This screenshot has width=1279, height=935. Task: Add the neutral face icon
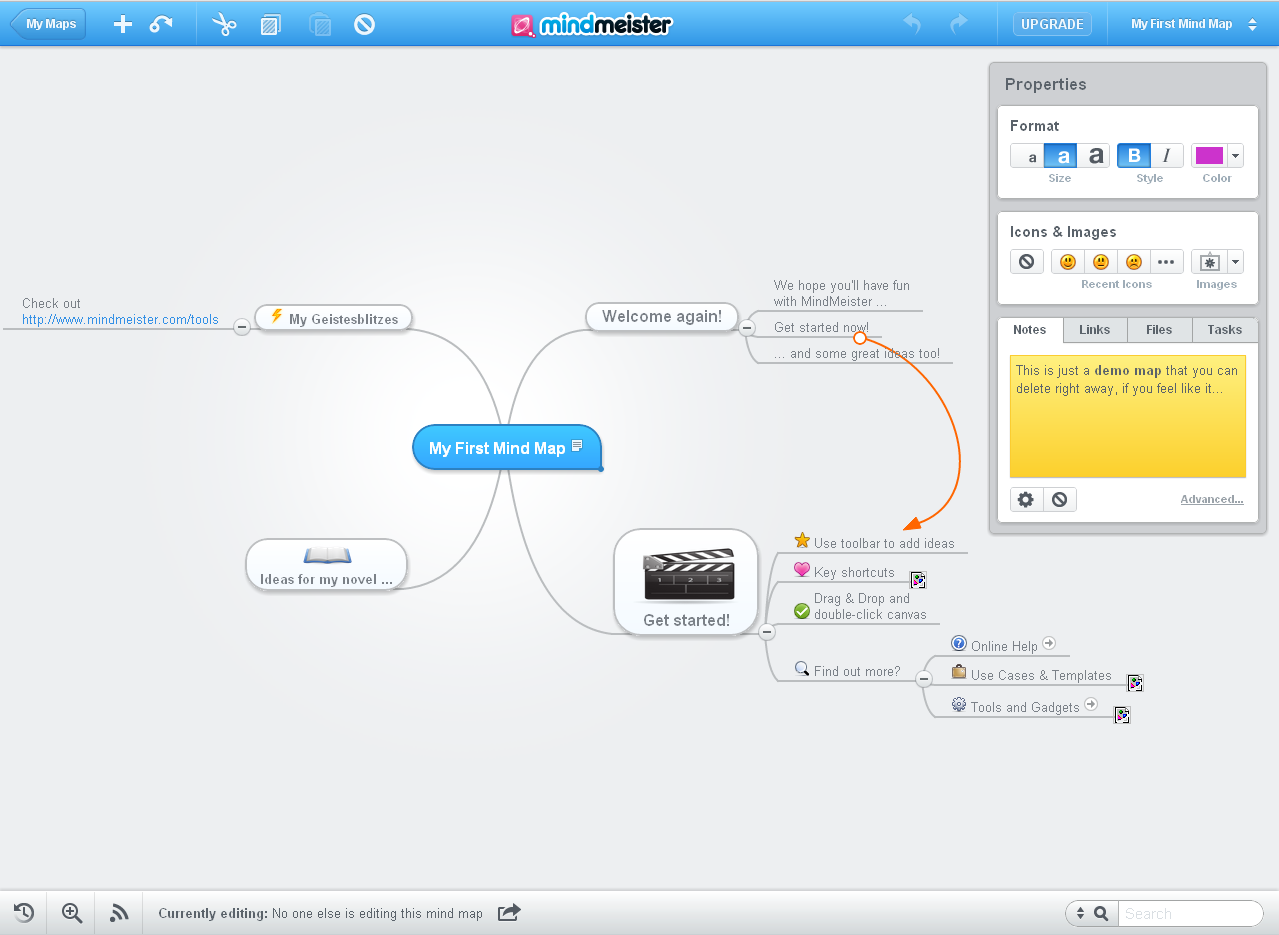1101,262
